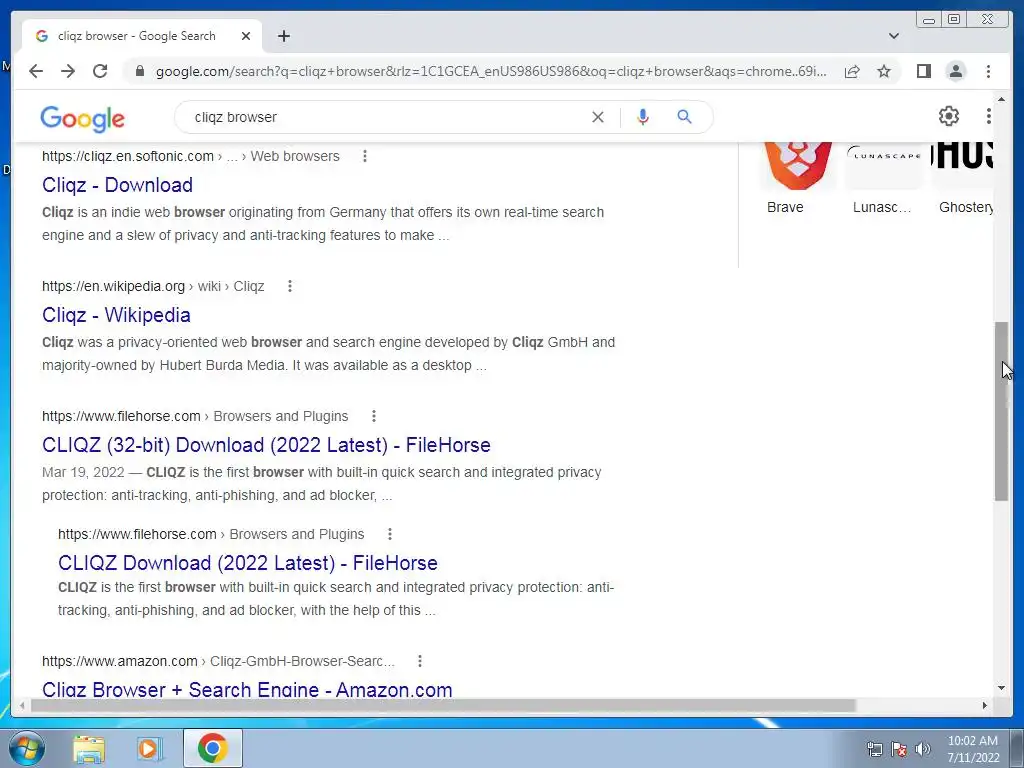Open options for Wikipedia result

pos(290,286)
